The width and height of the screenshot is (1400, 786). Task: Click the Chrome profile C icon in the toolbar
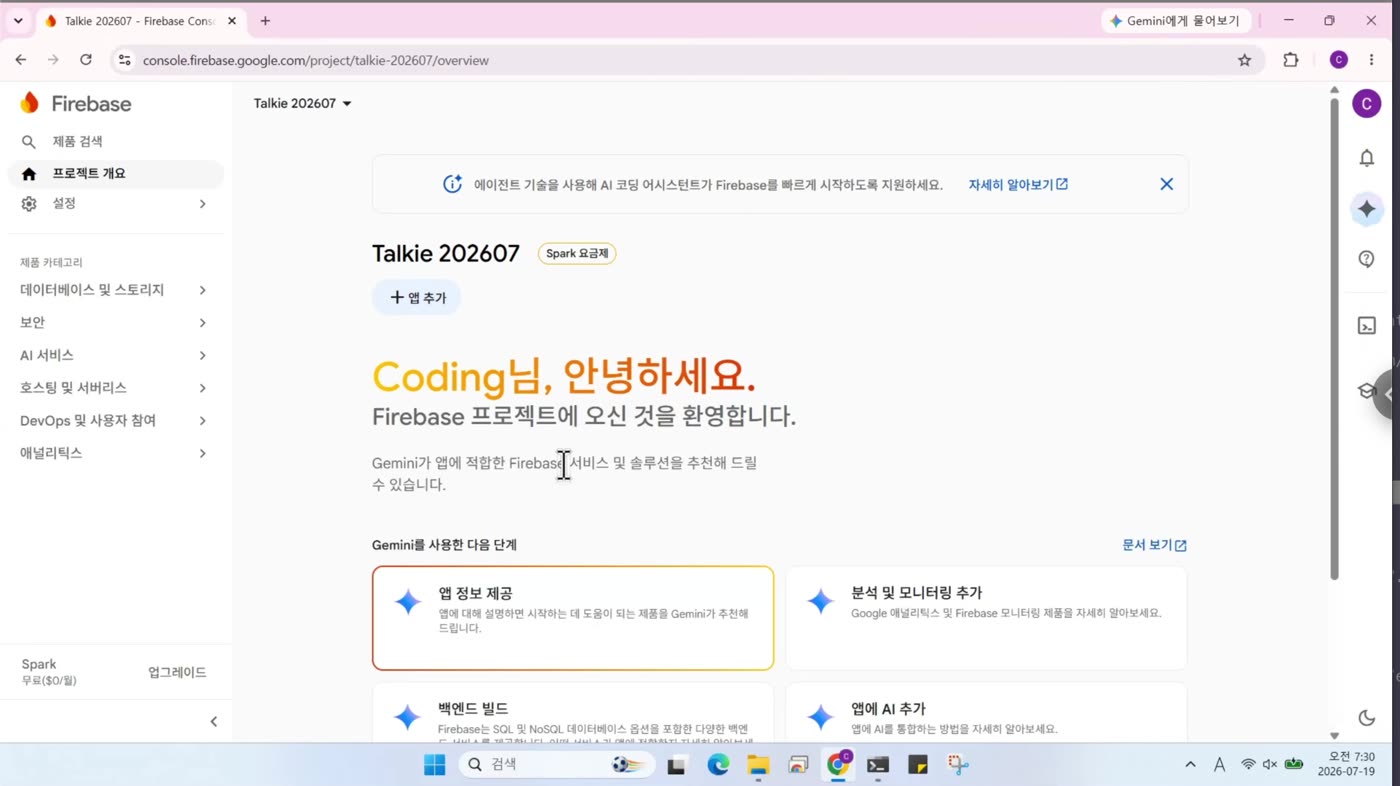1339,60
